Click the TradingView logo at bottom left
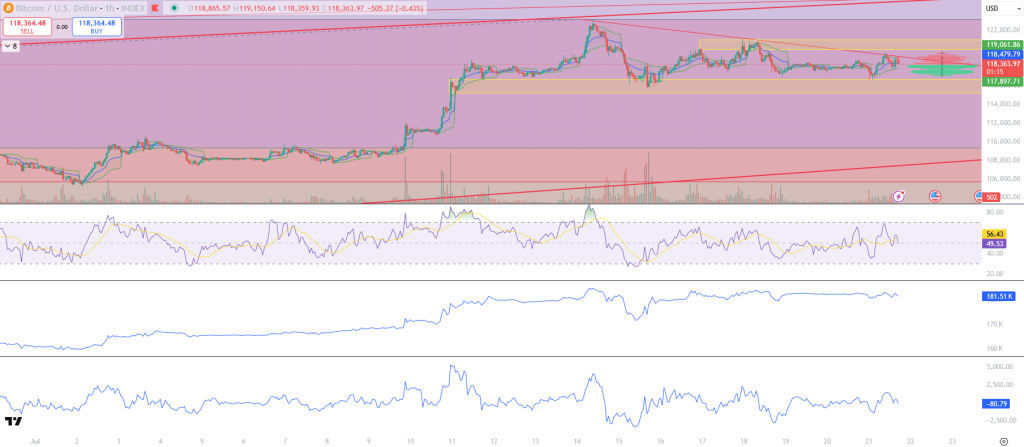This screenshot has height=447, width=1024. click(x=12, y=421)
